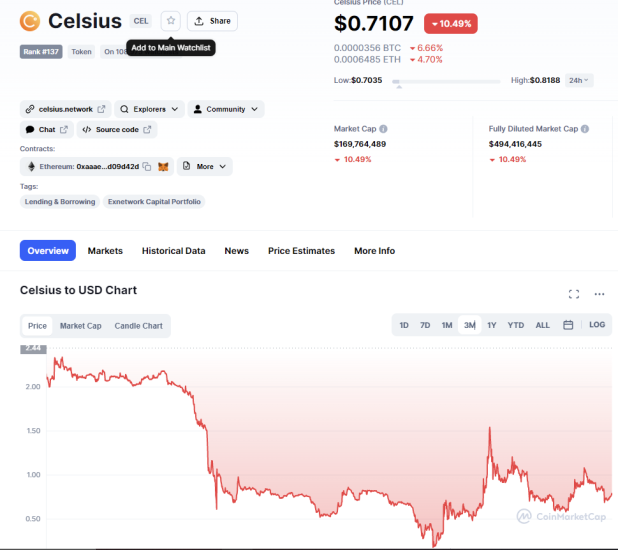Visit the celsius.network website link
The width and height of the screenshot is (618, 550).
pos(65,108)
